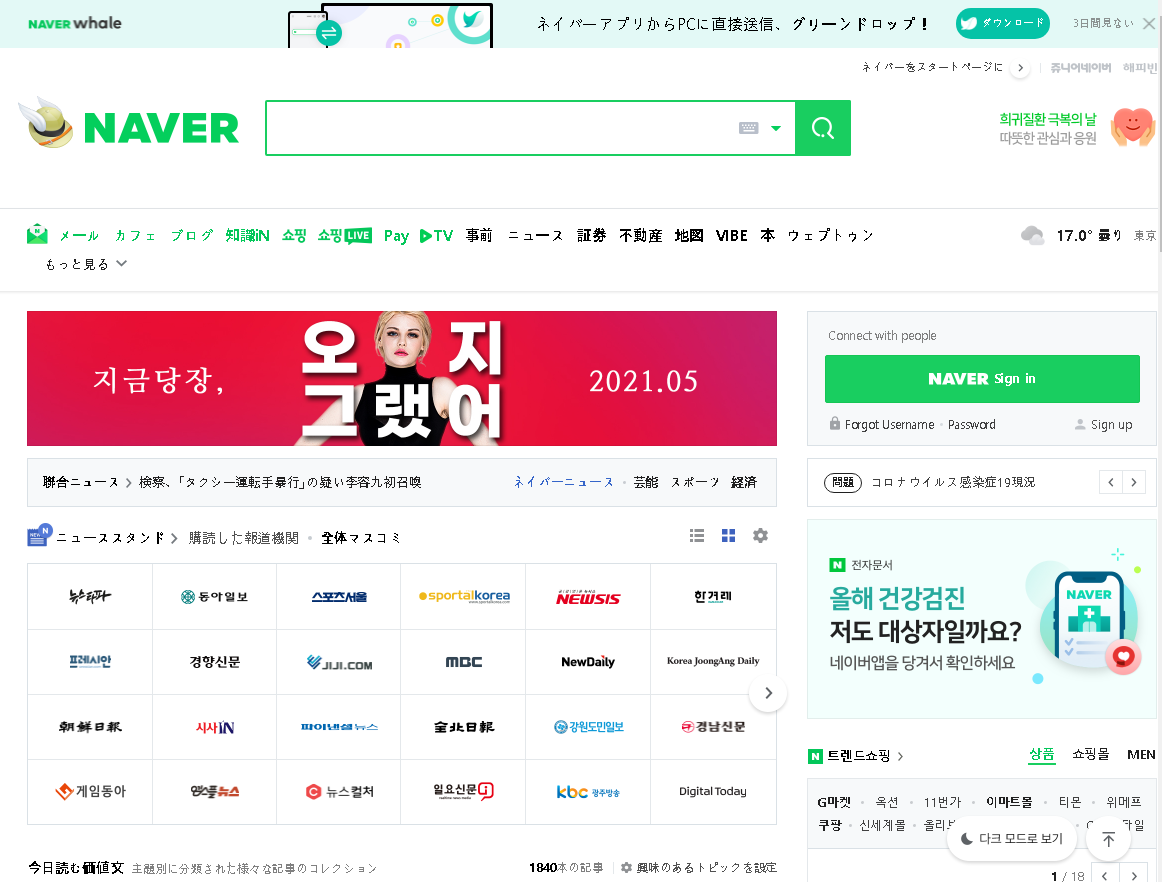Toggle dark mode view button

1011,839
